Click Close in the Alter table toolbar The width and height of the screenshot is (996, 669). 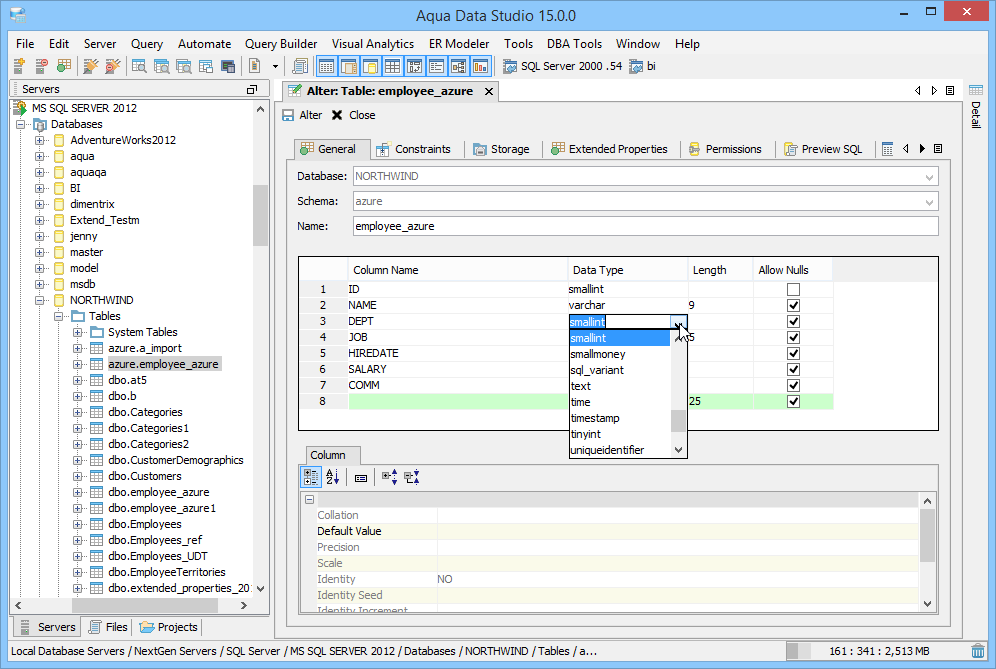pyautogui.click(x=354, y=115)
